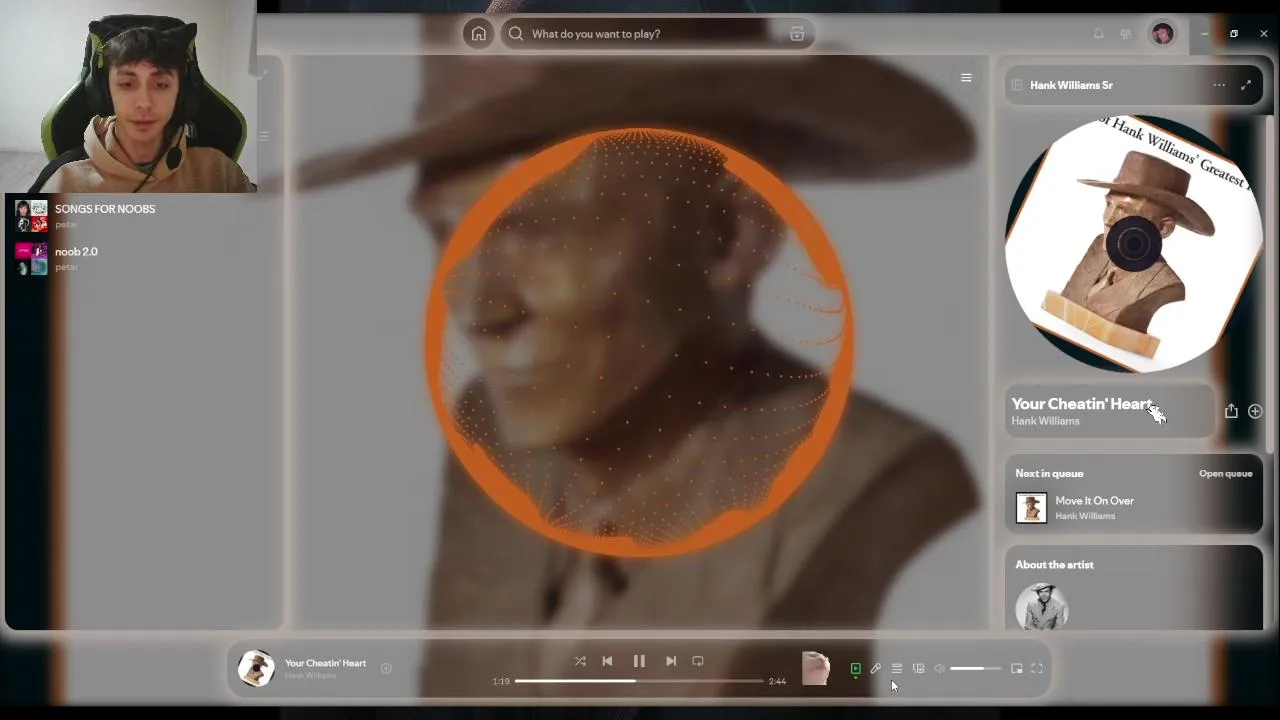The image size is (1280, 720).
Task: Click the Hank Williams artist photo in About
Action: (x=1042, y=606)
